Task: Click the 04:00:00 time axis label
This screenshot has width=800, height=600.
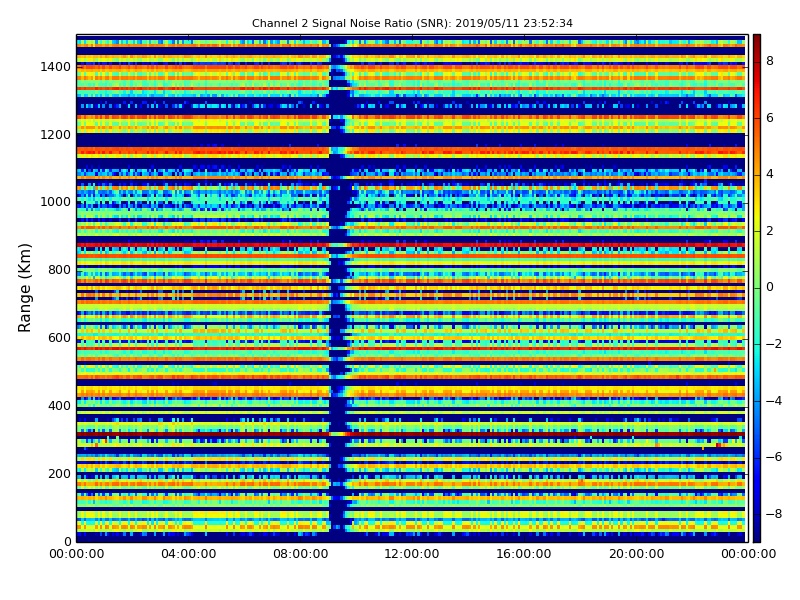Action: tap(188, 554)
